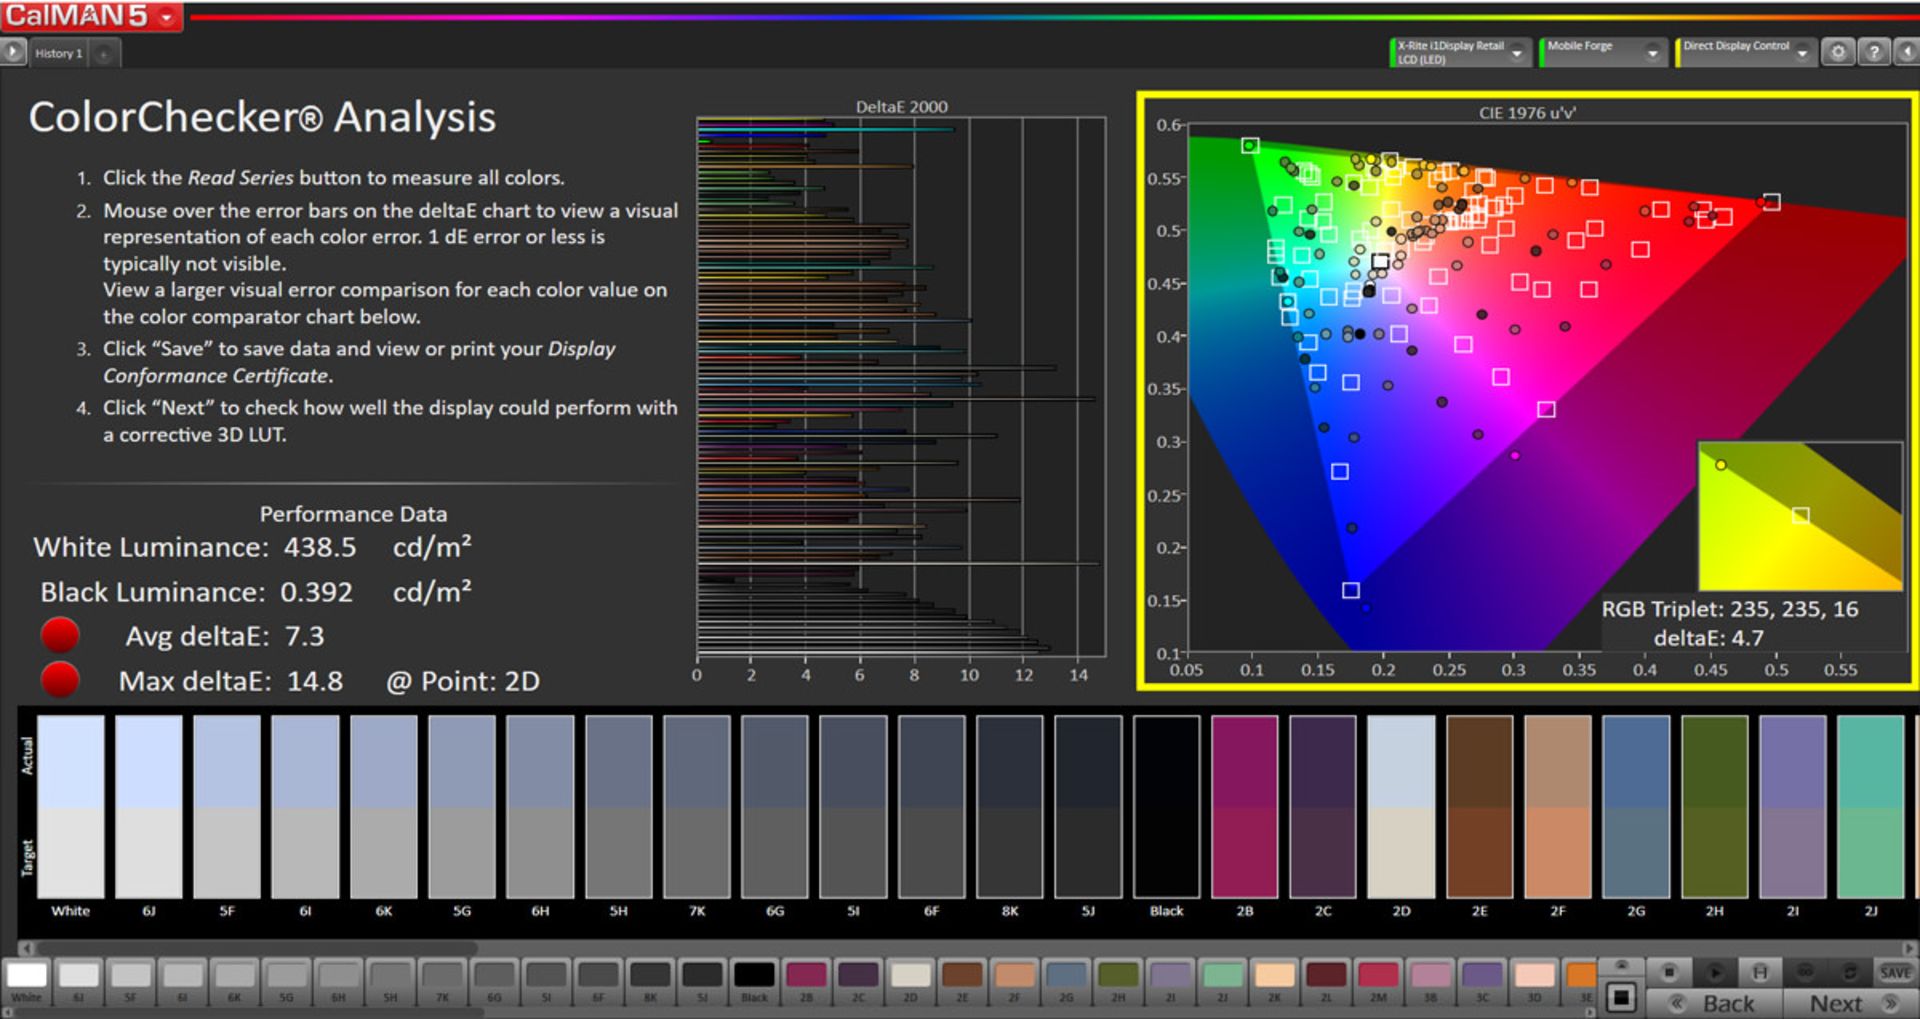The image size is (1920, 1019).
Task: Select the 3B pink swatch in bottom strip
Action: pyautogui.click(x=1430, y=981)
